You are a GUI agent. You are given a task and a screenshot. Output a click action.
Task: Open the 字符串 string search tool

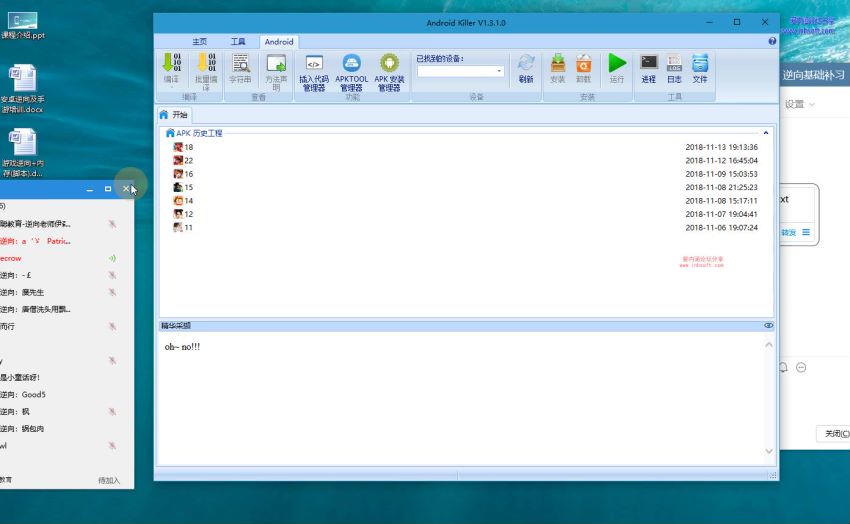pos(240,68)
